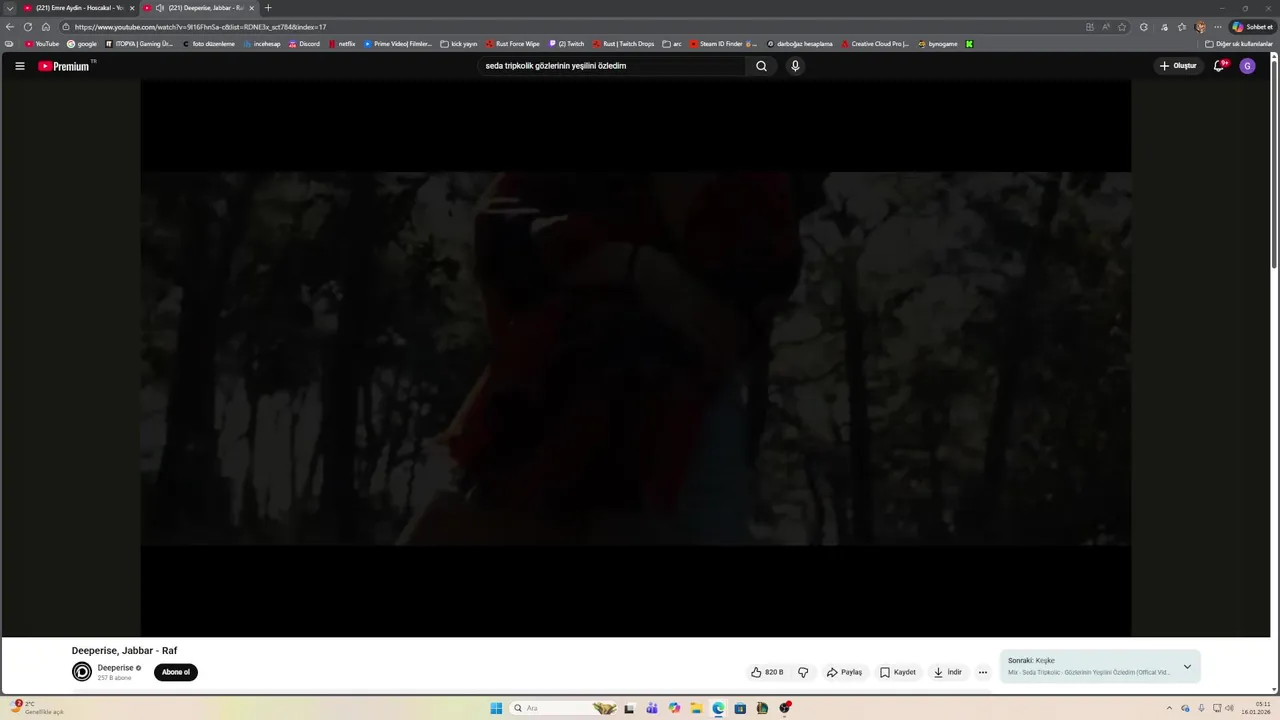Image resolution: width=1280 pixels, height=720 pixels.
Task: Open a new browser tab
Action: (268, 8)
